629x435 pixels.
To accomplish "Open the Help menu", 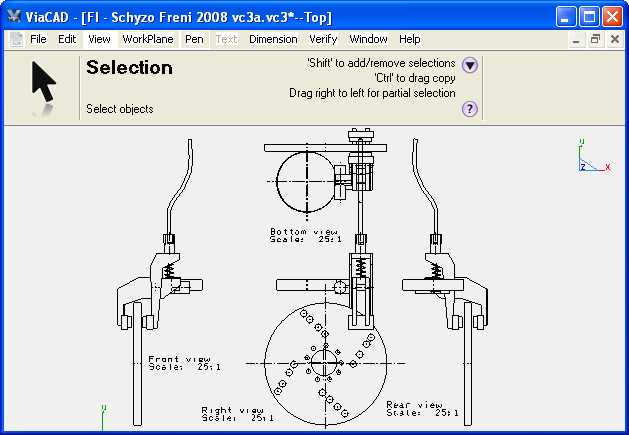I will 410,39.
